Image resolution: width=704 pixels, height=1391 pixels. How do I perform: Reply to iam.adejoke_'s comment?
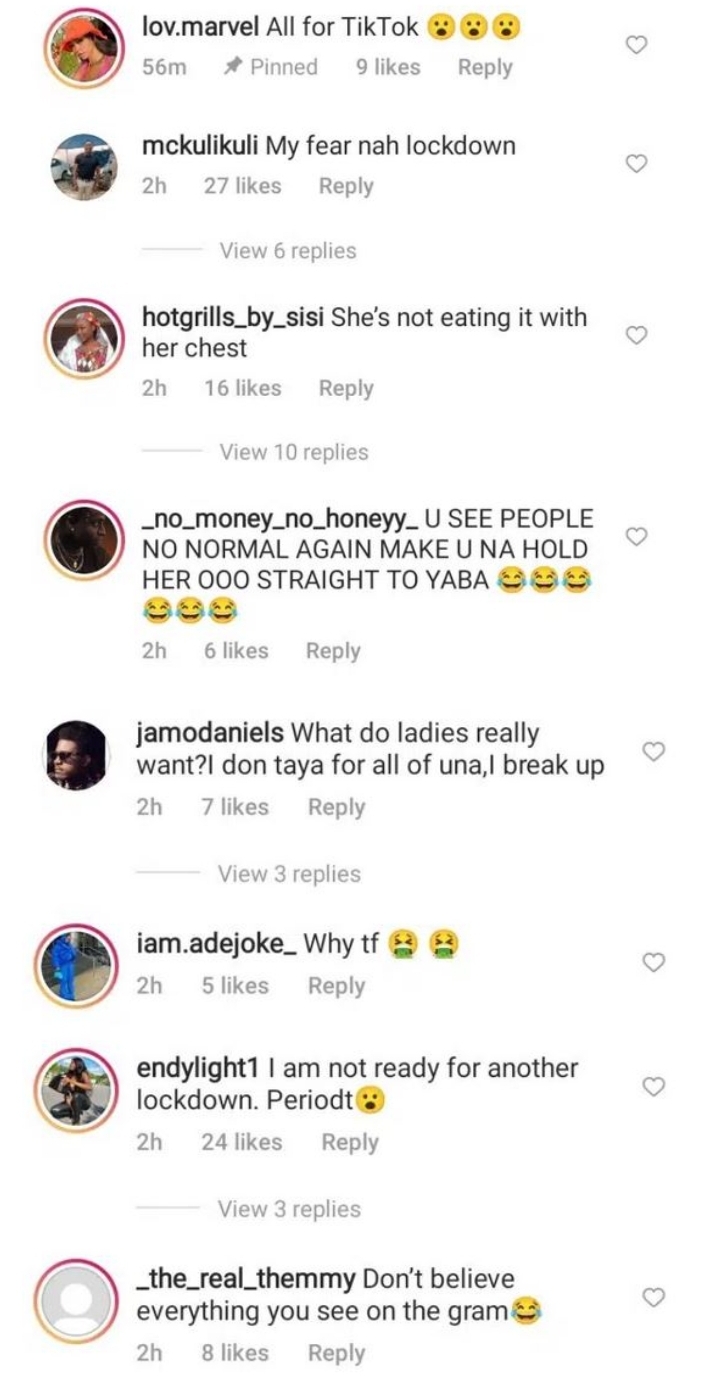[x=336, y=986]
